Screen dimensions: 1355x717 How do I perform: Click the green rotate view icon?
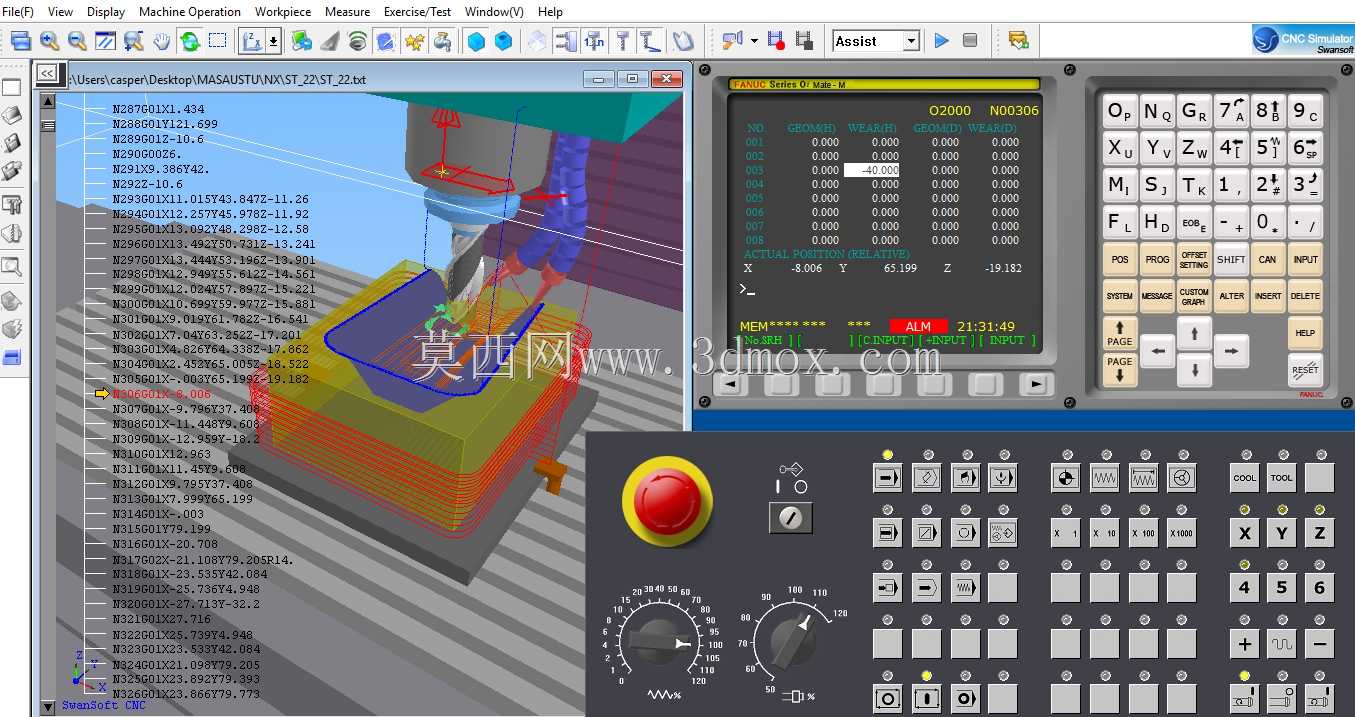(x=189, y=41)
